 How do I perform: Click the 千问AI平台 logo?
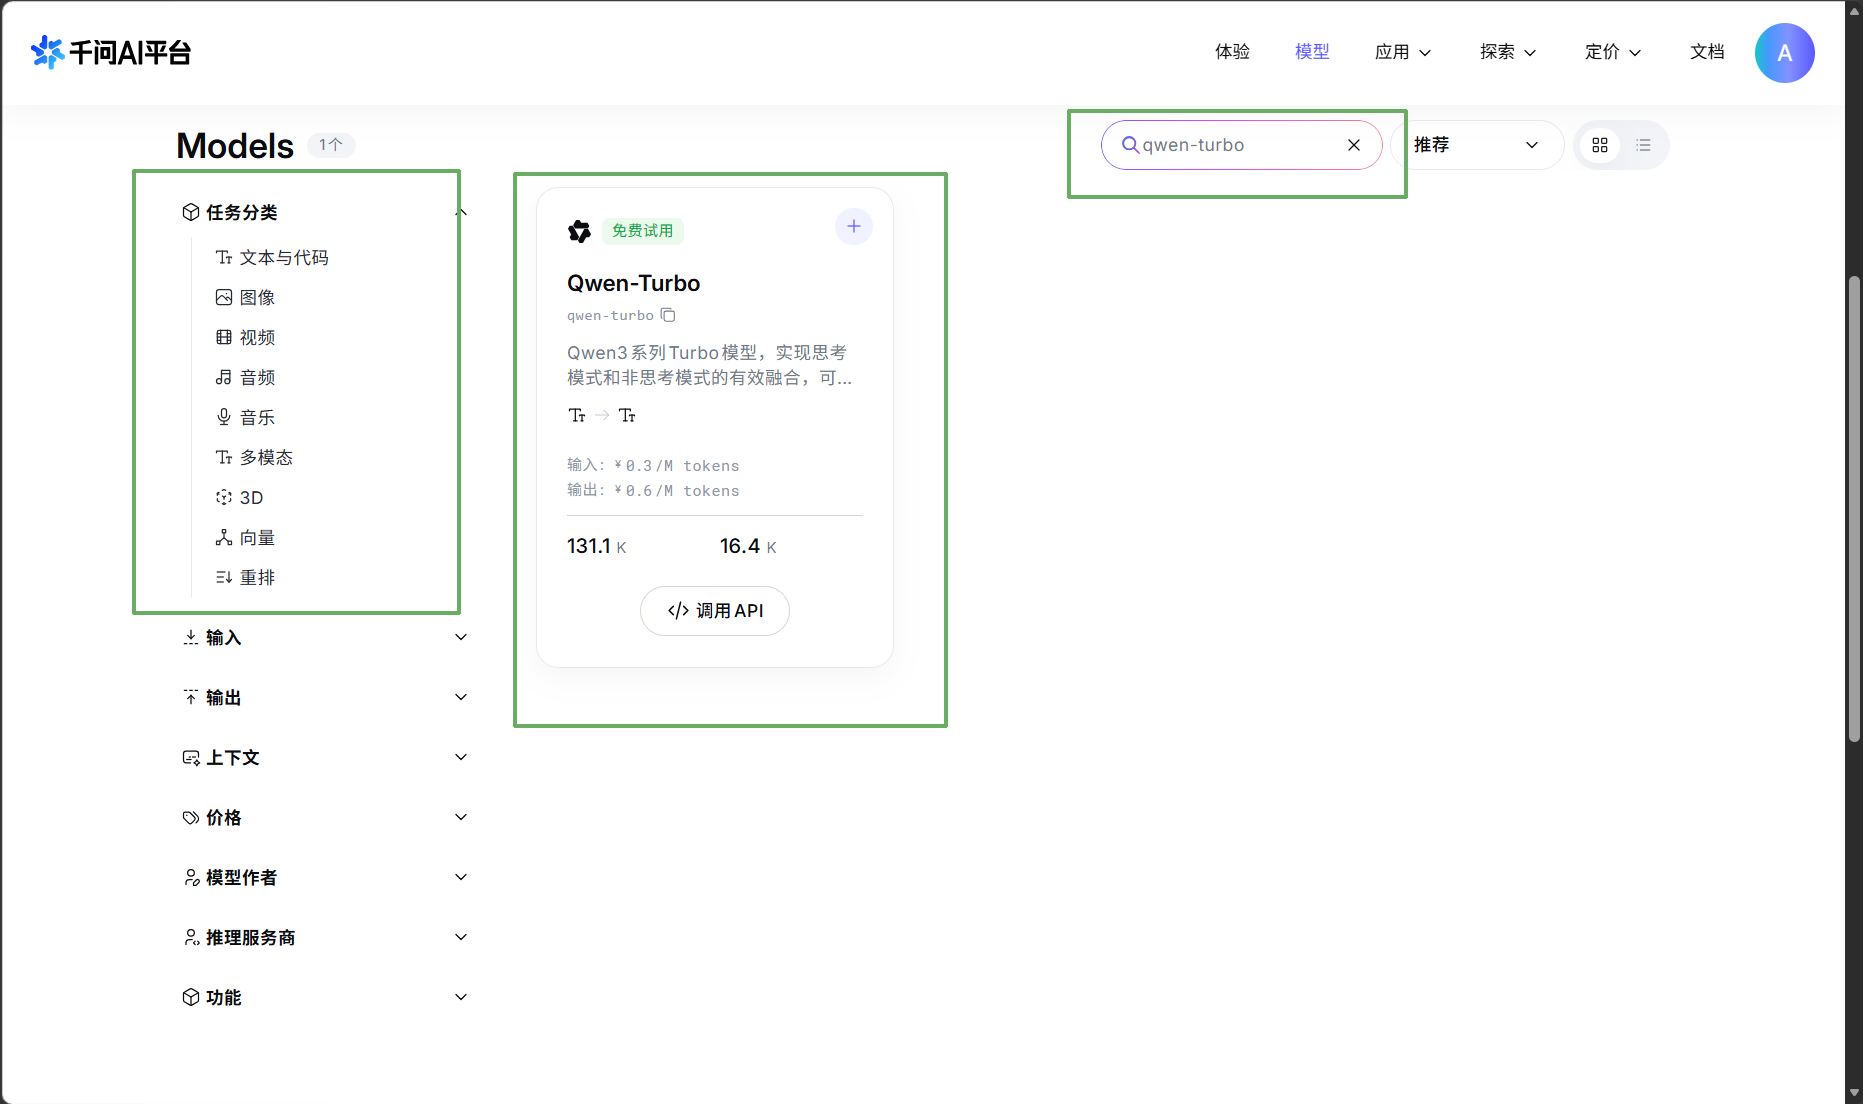click(111, 52)
